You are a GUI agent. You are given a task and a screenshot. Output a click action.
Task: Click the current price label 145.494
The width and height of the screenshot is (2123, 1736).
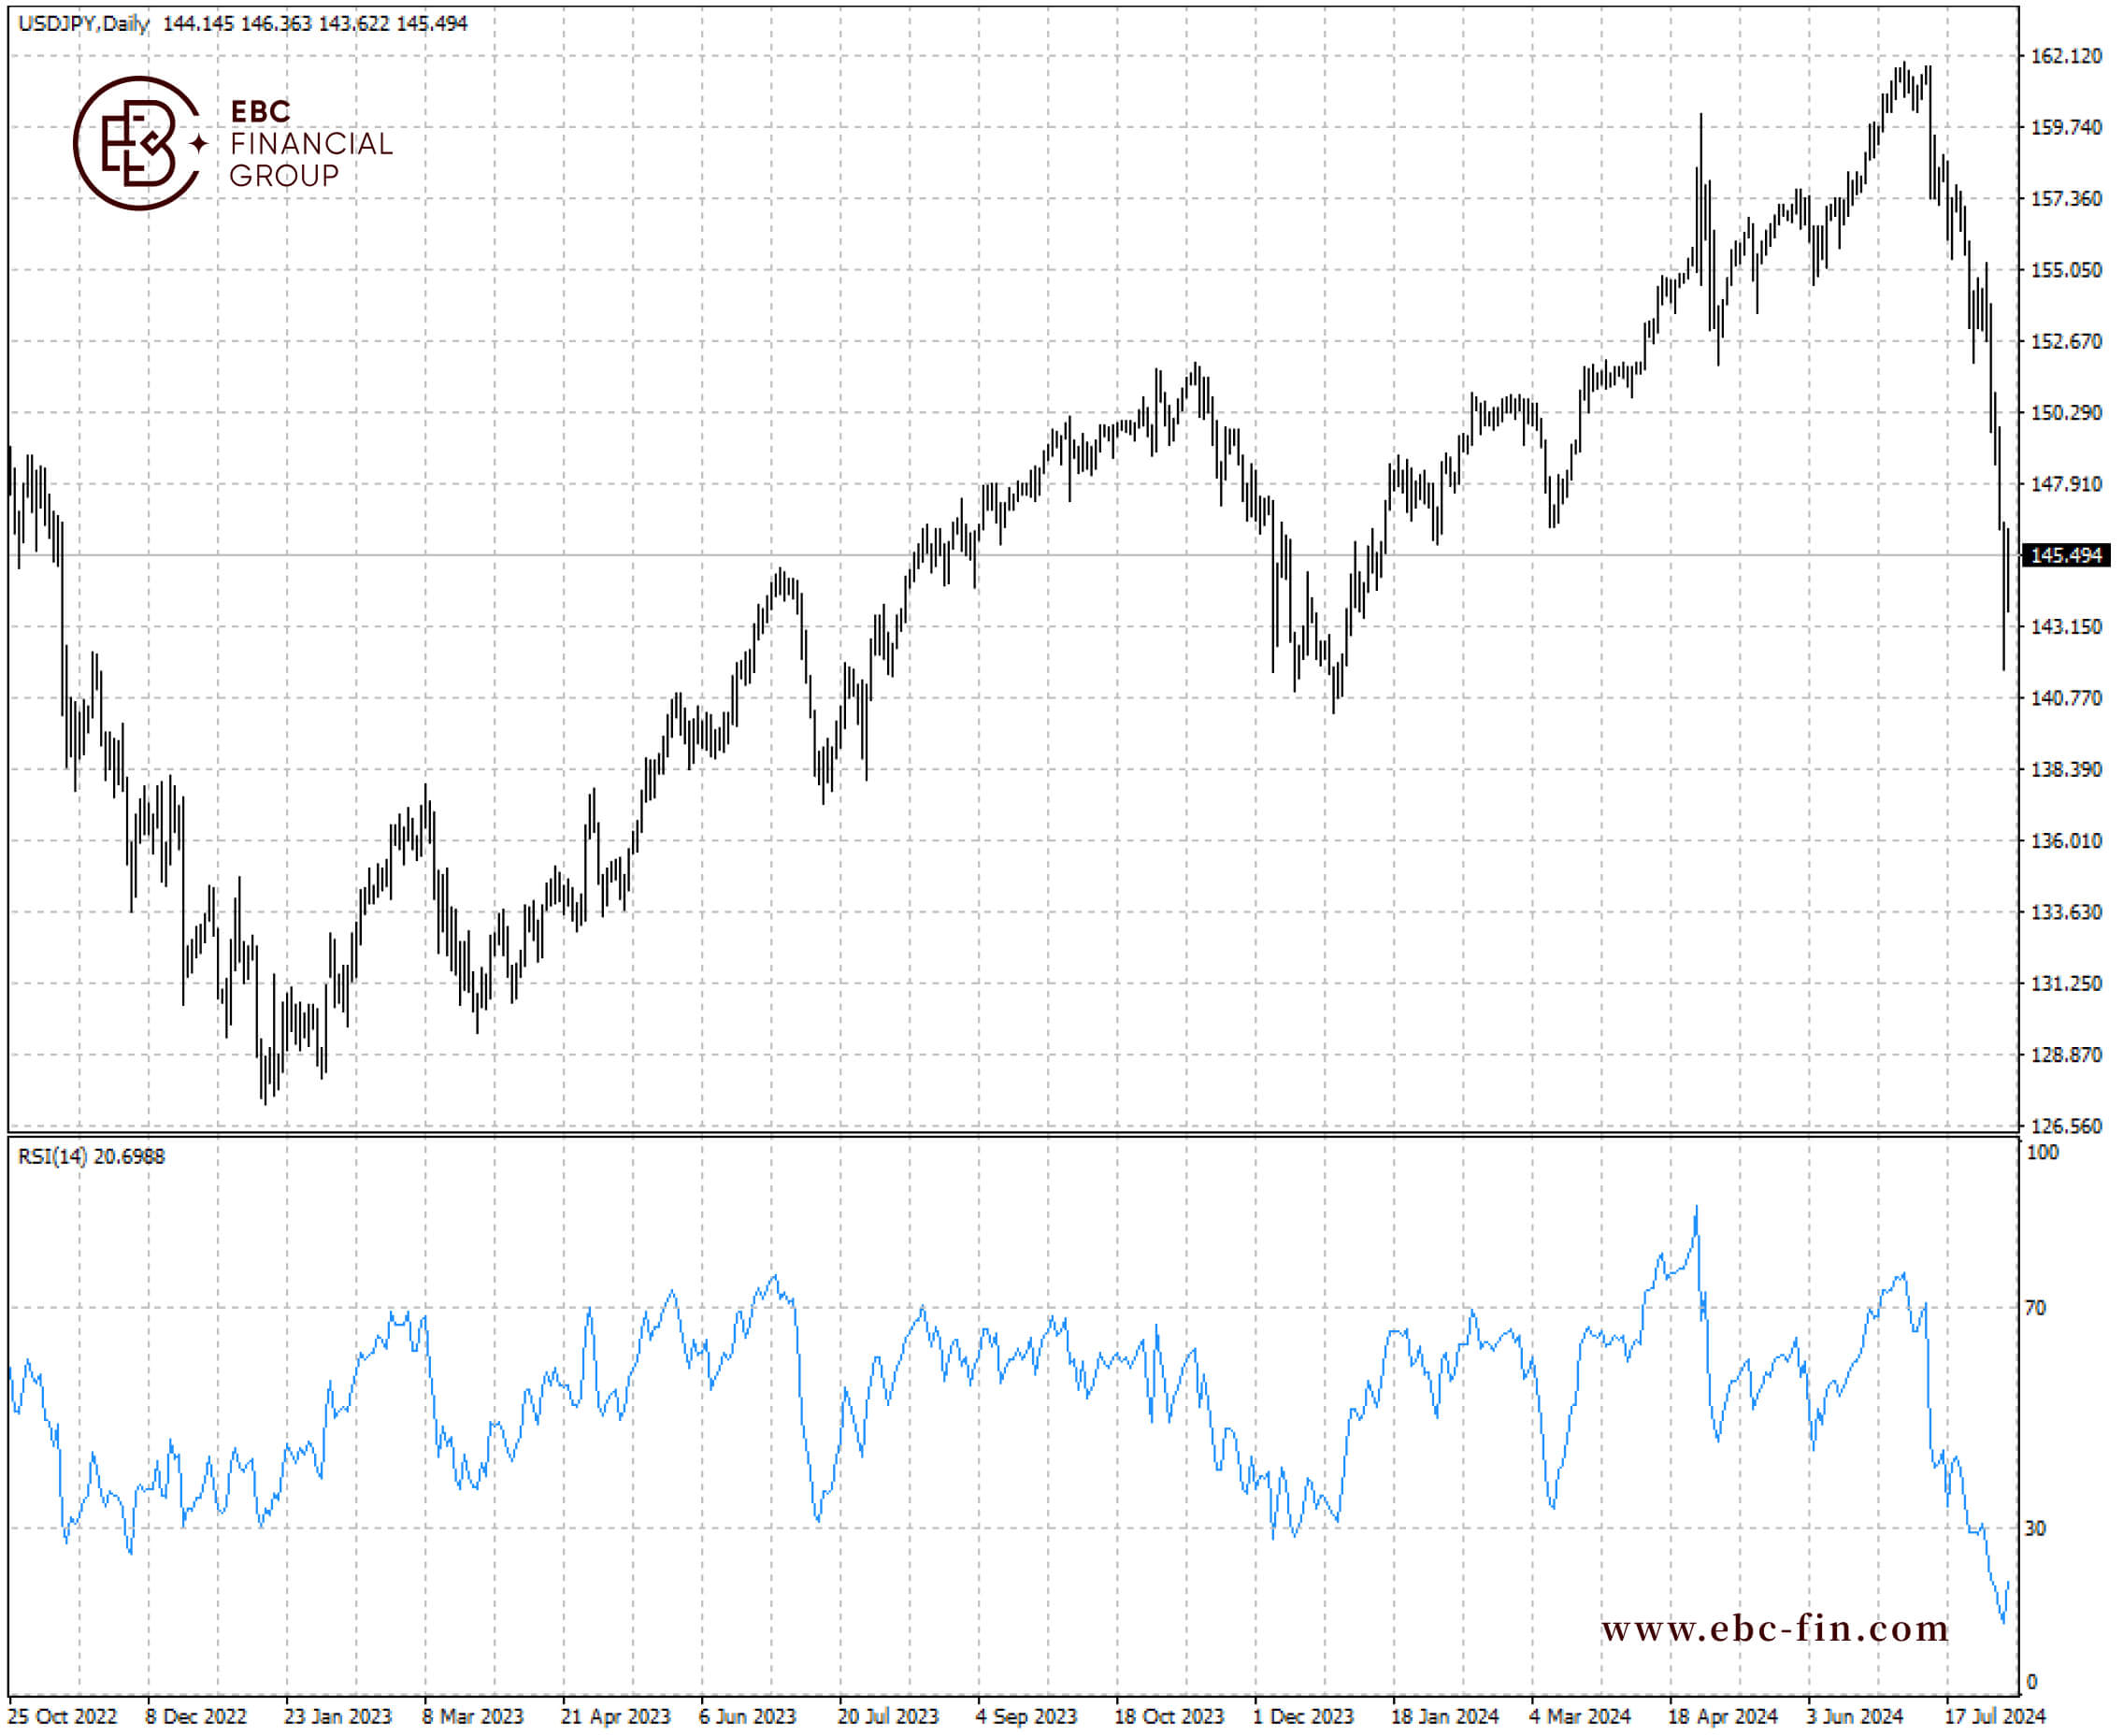point(2066,555)
